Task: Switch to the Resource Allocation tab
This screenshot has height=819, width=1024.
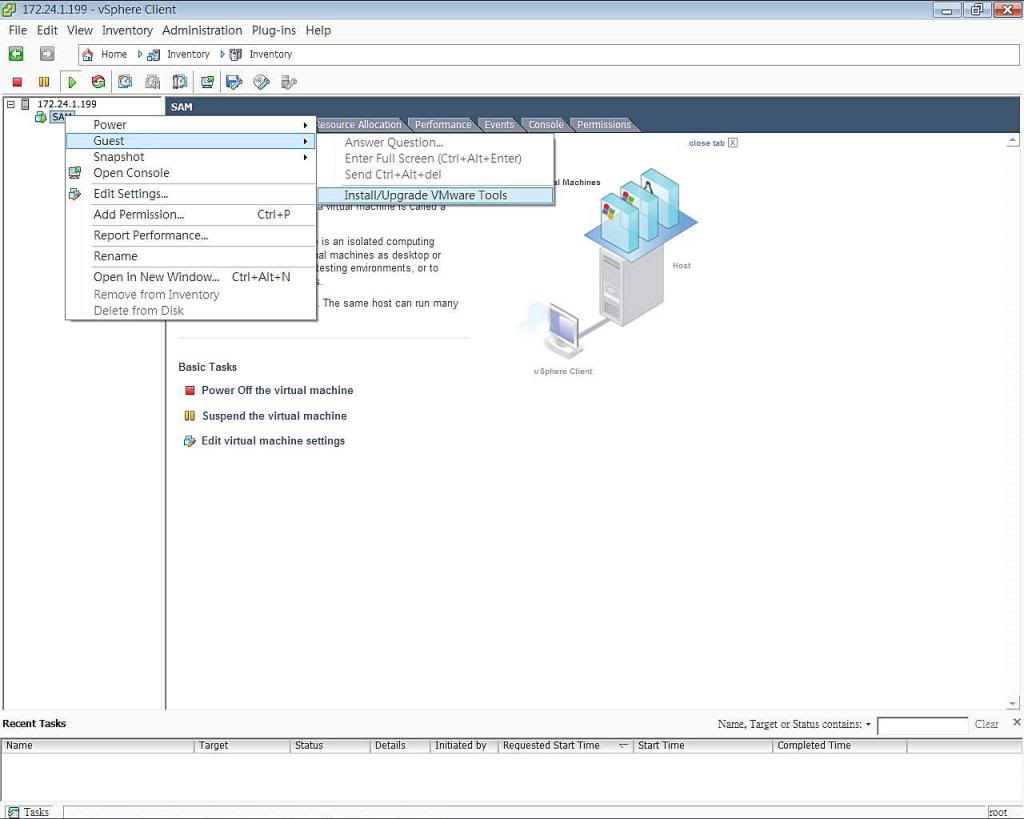Action: pos(358,125)
